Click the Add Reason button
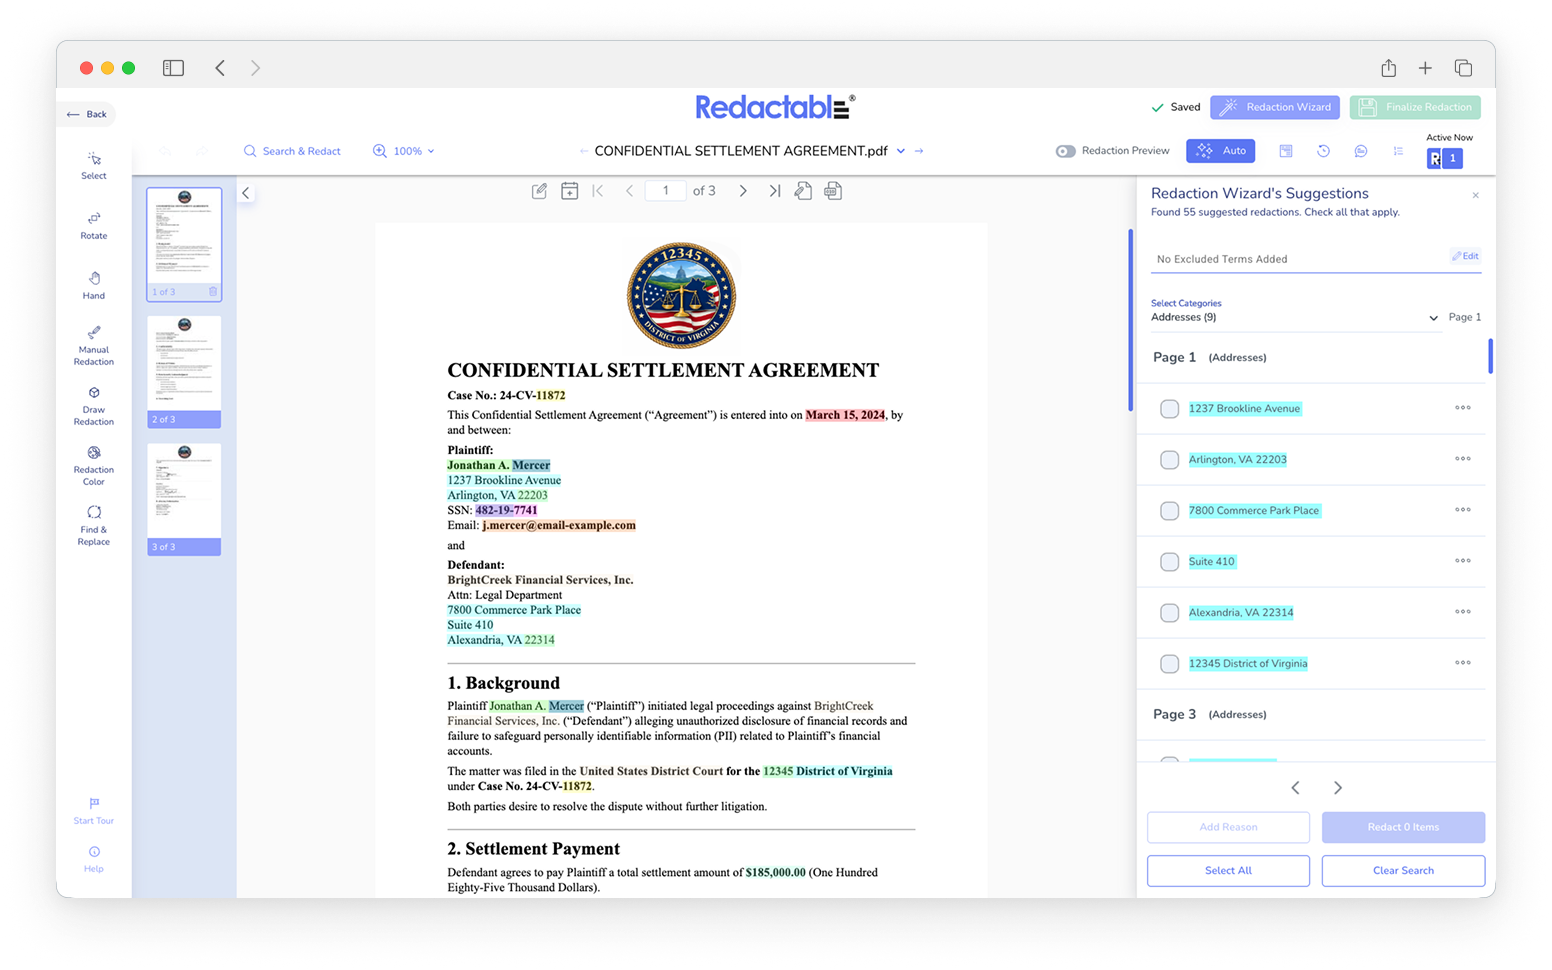Image resolution: width=1552 pixels, height=970 pixels. coord(1228,827)
